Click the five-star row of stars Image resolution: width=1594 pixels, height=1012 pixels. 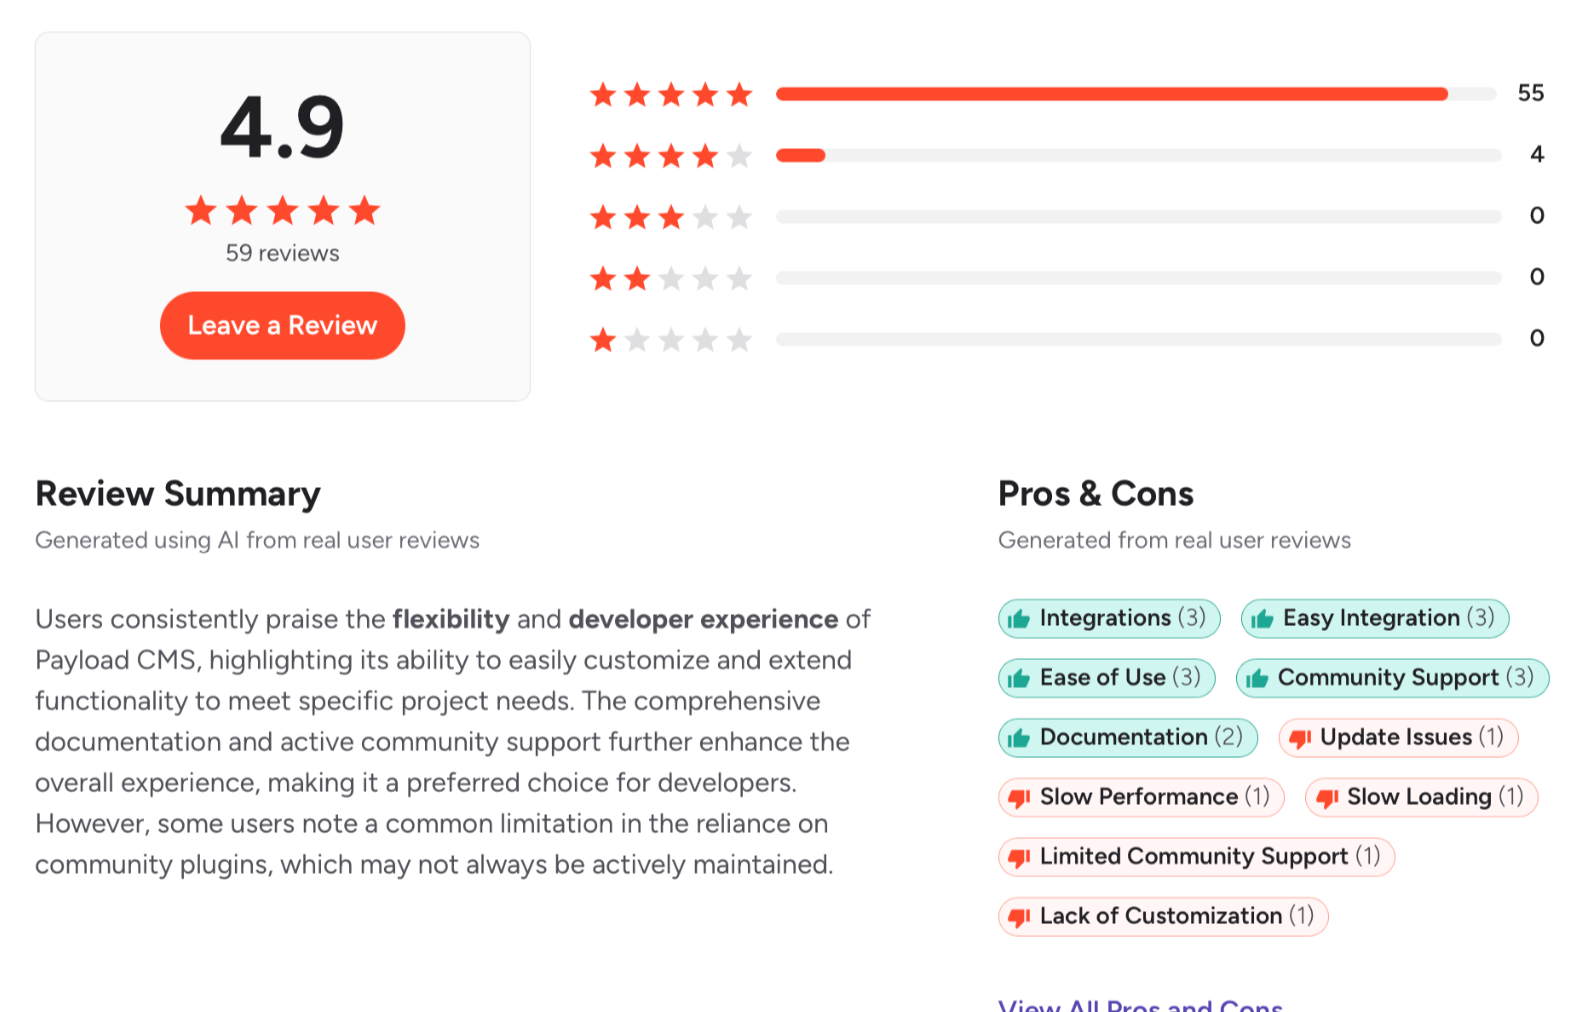tap(671, 95)
